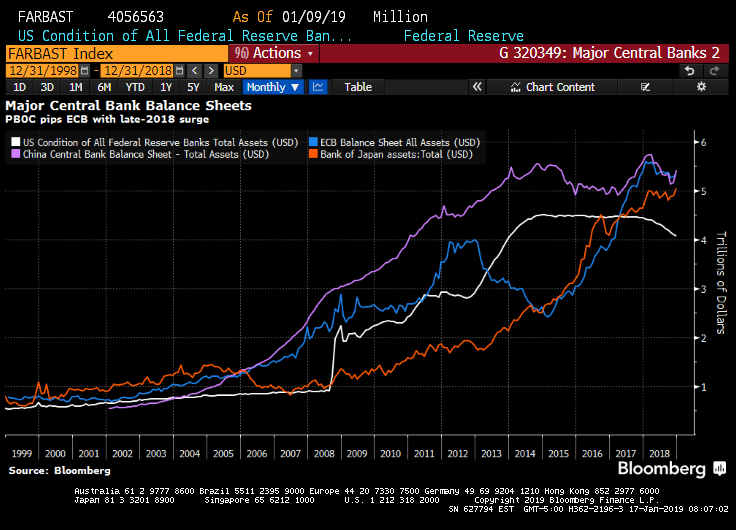736x530 pixels.
Task: Click the 1999 x-axis year label
Action: 22,453
